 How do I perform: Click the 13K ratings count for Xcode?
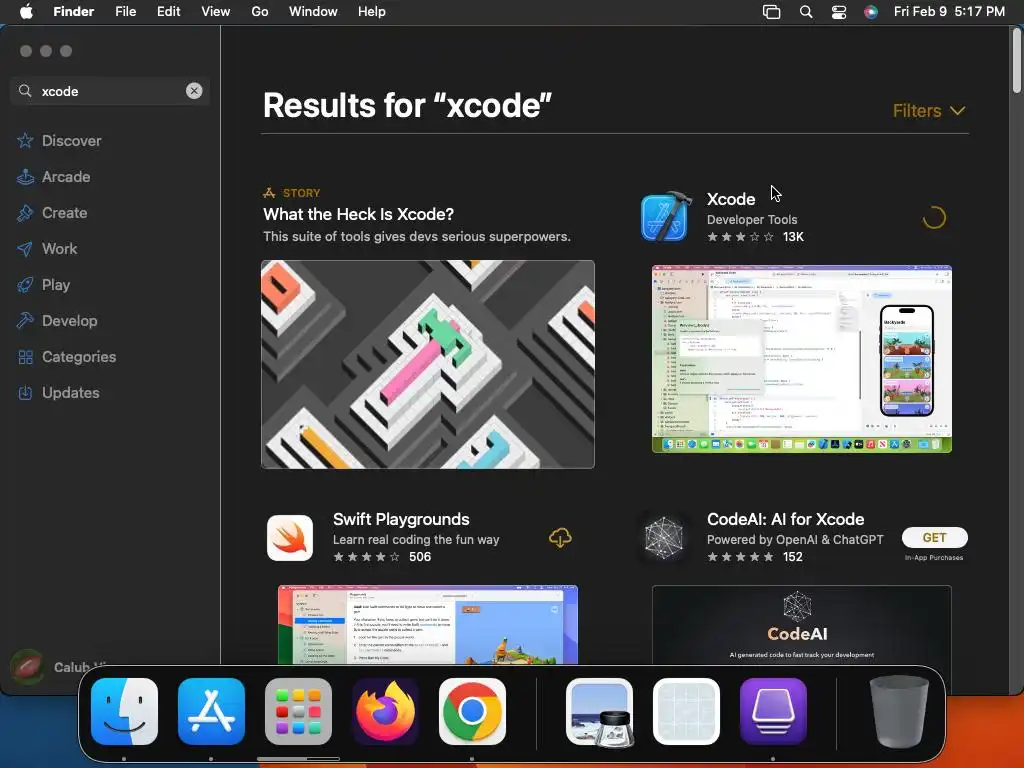[793, 237]
